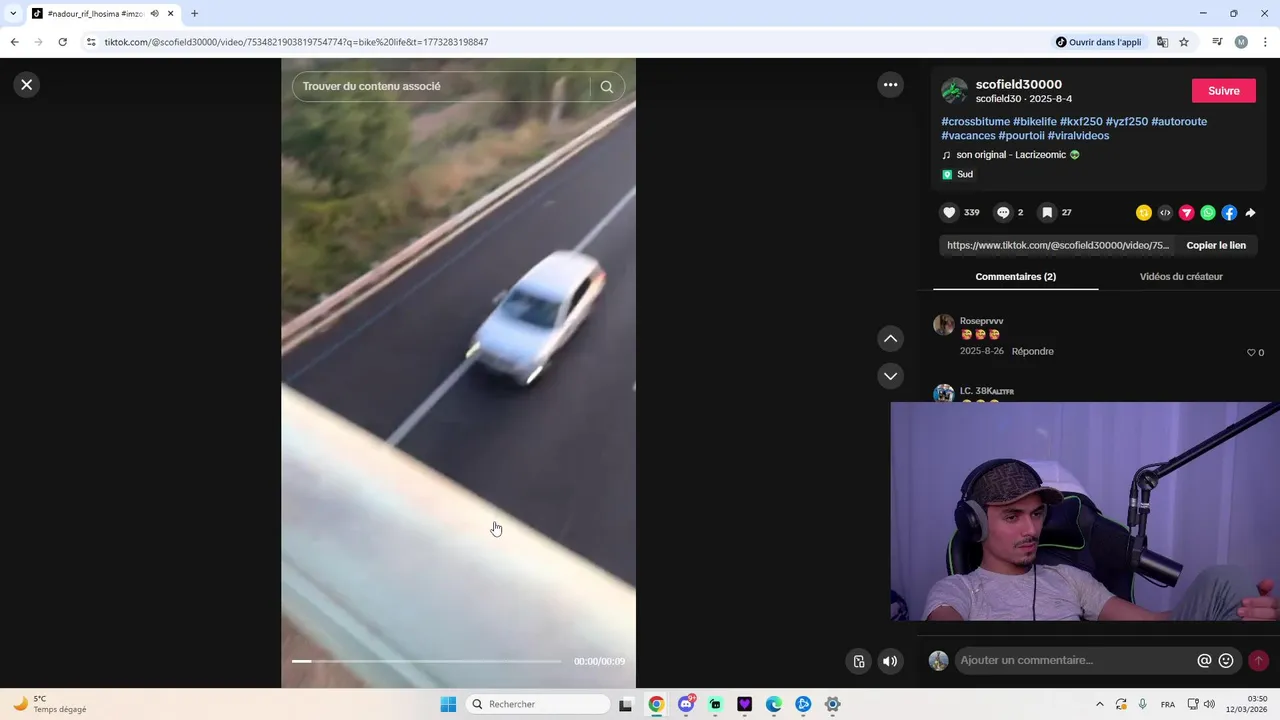1280x720 pixels.
Task: Mention a user with @ icon
Action: pyautogui.click(x=1204, y=661)
